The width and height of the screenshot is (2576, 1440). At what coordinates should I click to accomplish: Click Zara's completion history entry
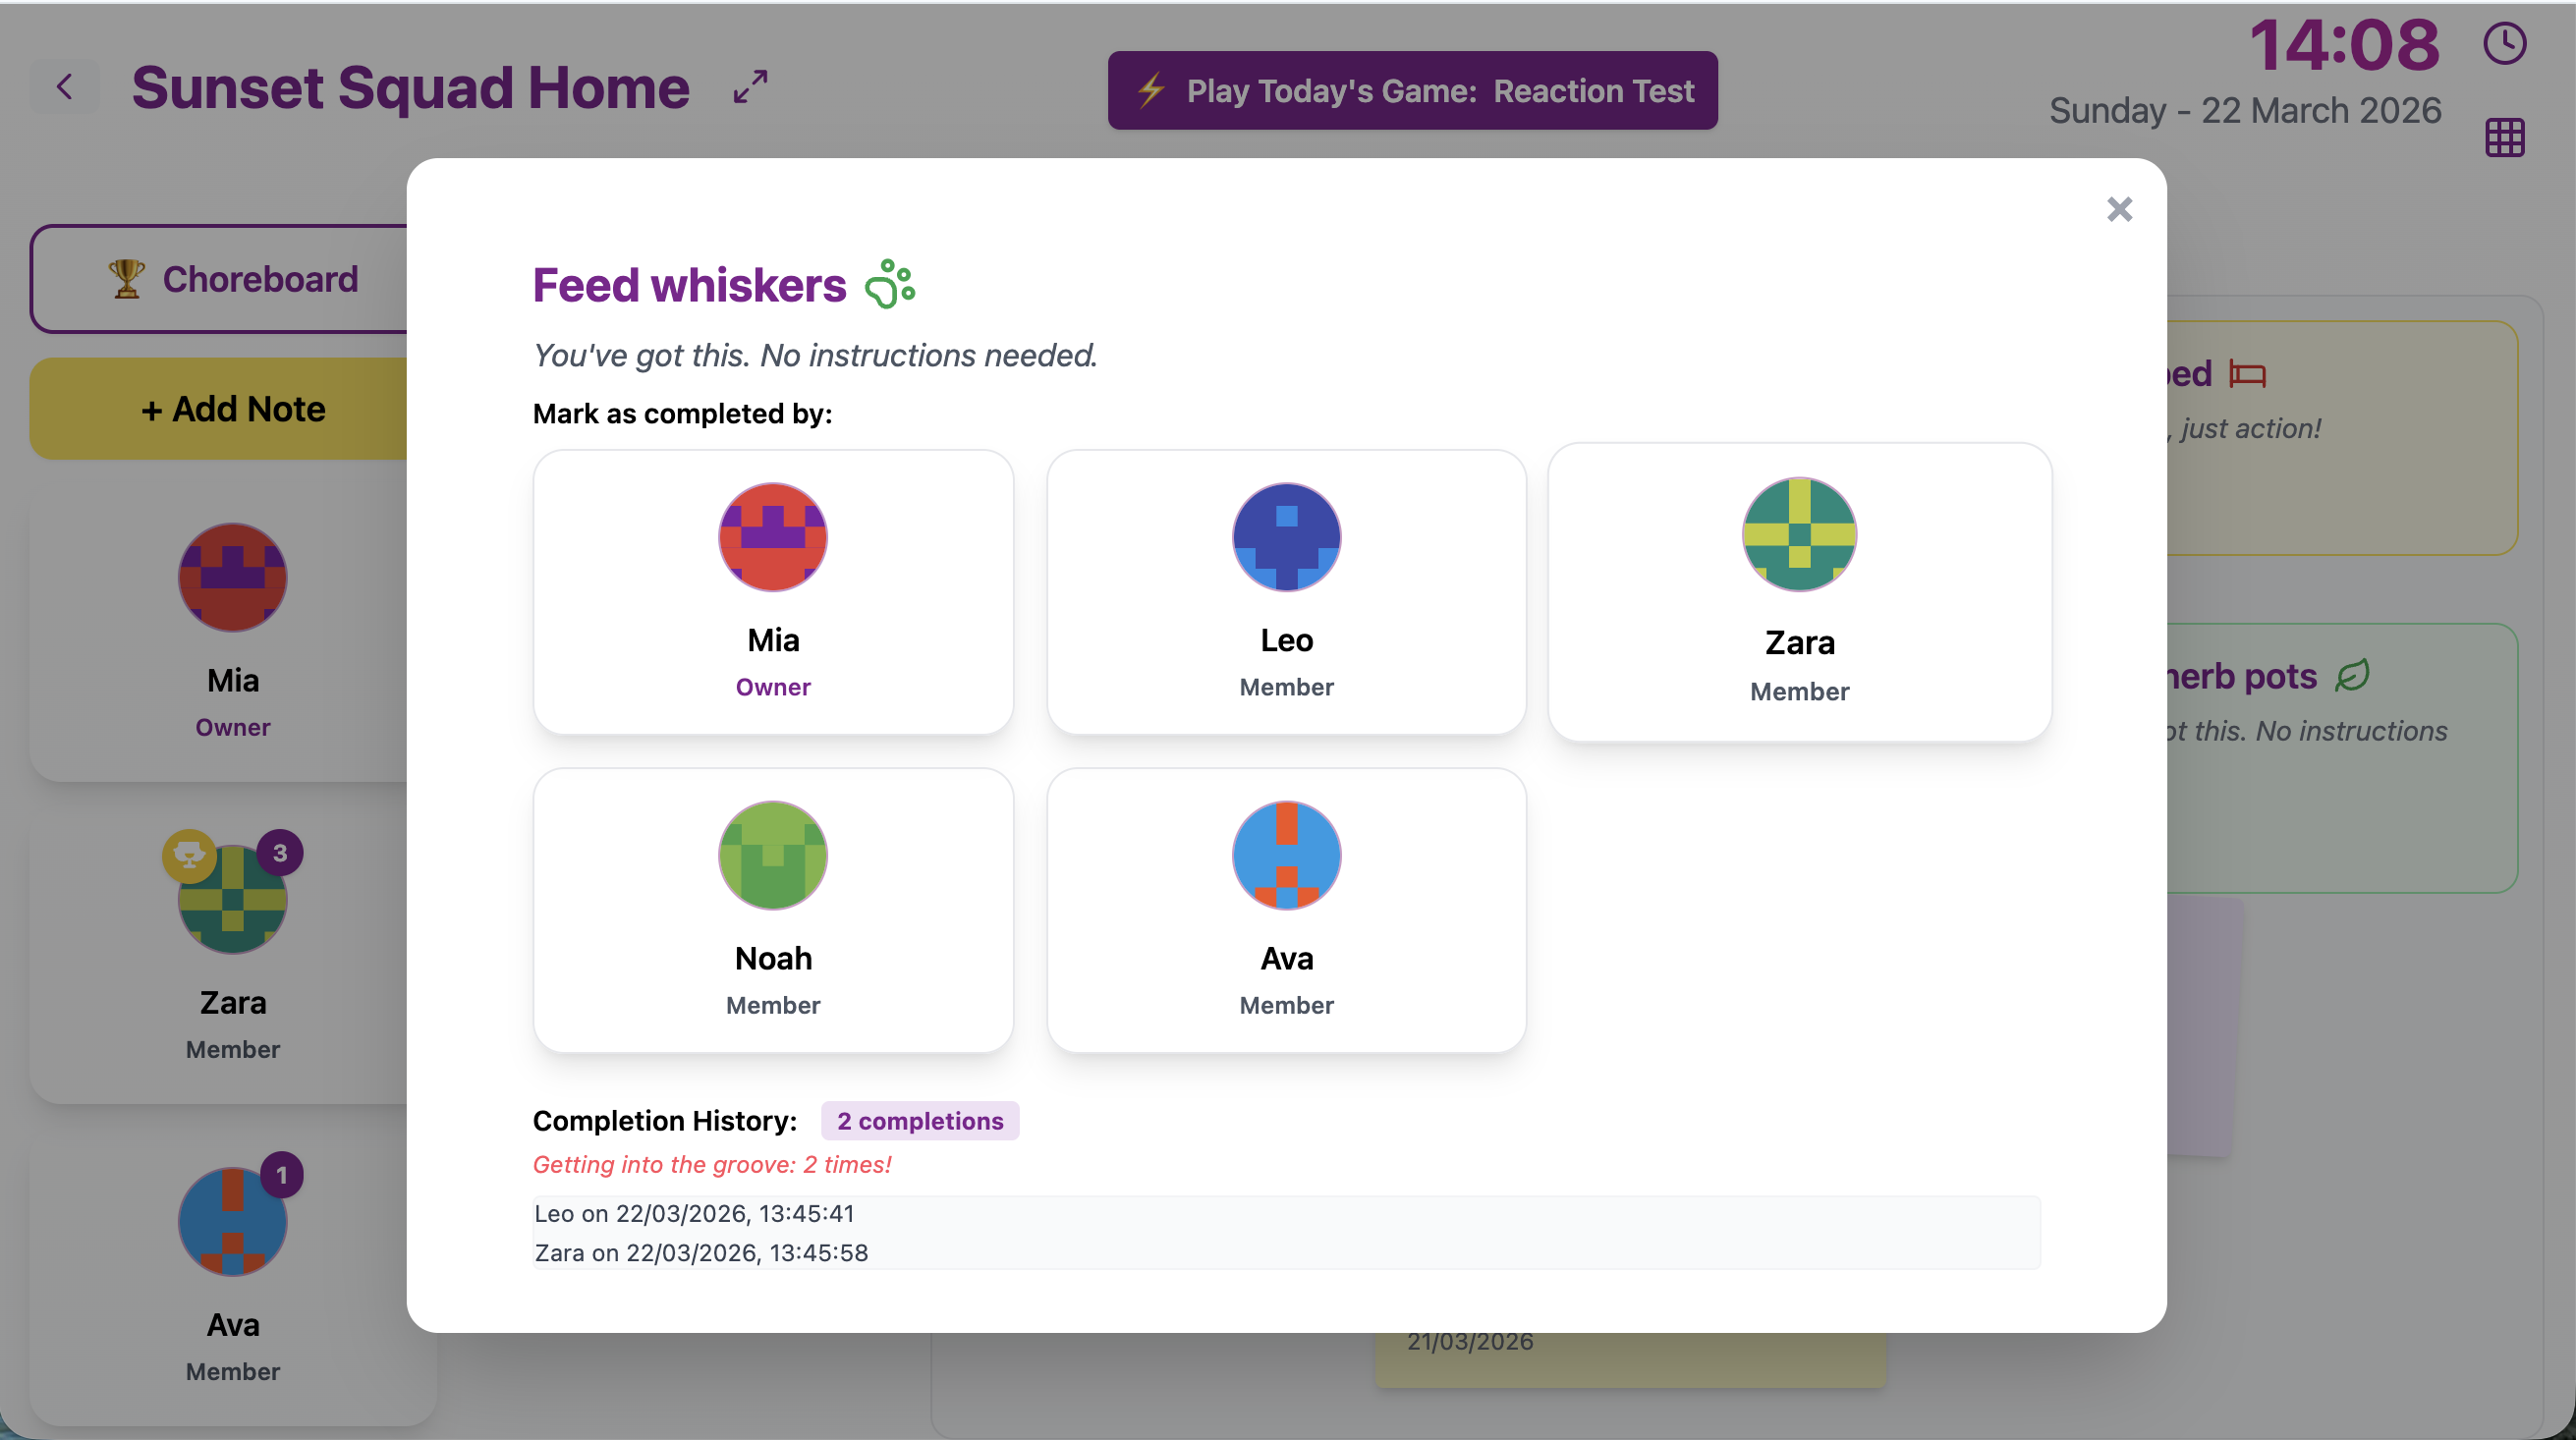click(700, 1252)
